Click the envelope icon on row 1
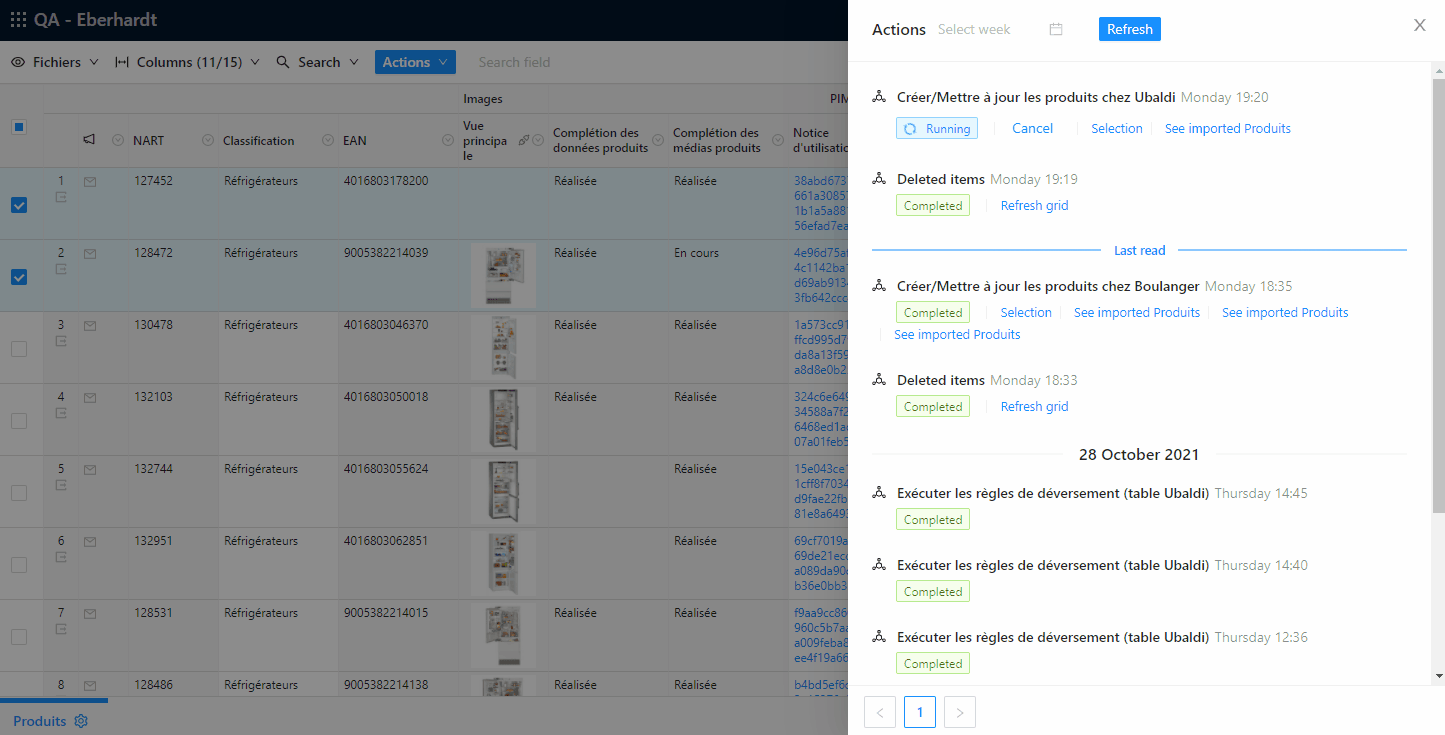Viewport: 1445px width, 735px height. (90, 181)
